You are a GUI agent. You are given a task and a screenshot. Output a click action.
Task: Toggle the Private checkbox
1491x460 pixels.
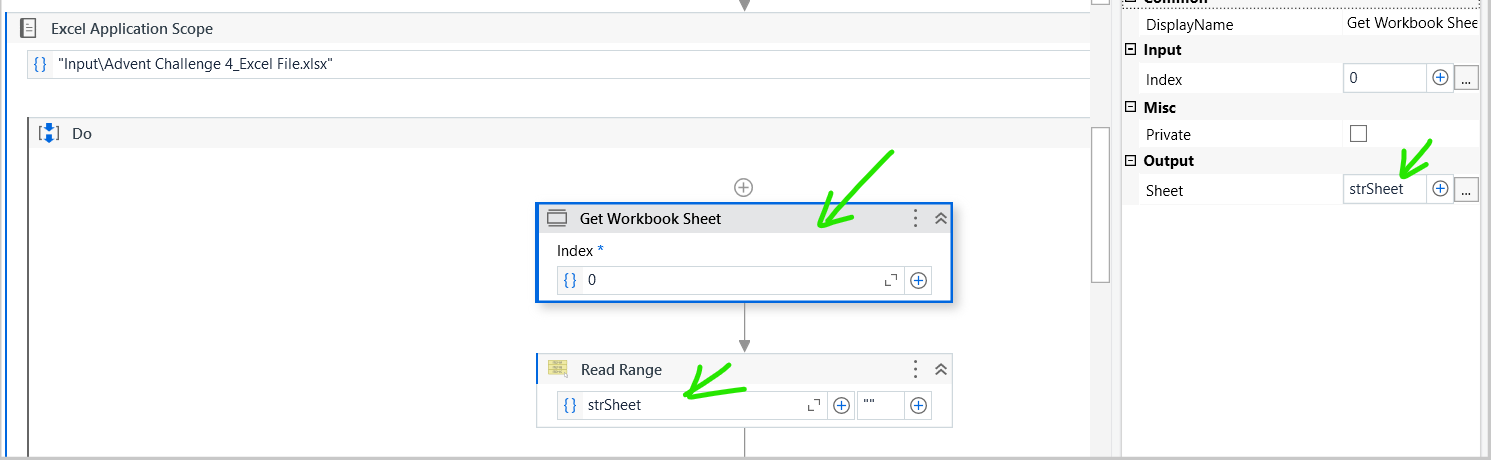coord(1358,134)
